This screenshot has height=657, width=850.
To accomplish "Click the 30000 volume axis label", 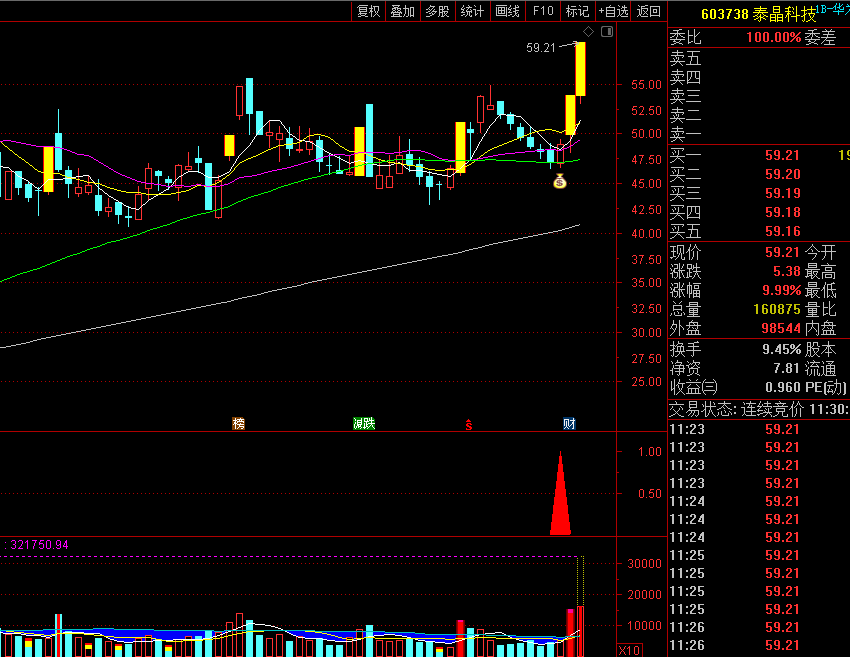I will [x=645, y=564].
